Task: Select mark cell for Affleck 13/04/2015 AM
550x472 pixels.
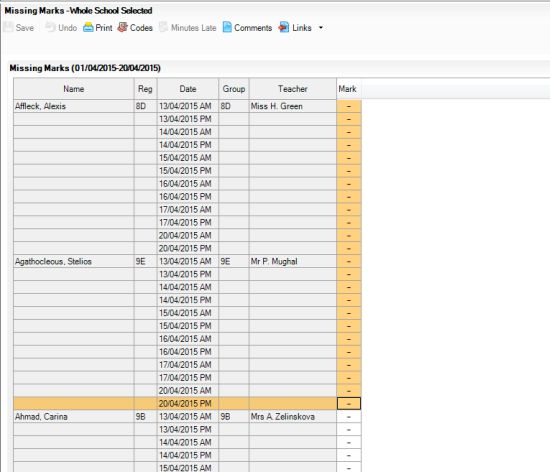Action: pos(349,106)
